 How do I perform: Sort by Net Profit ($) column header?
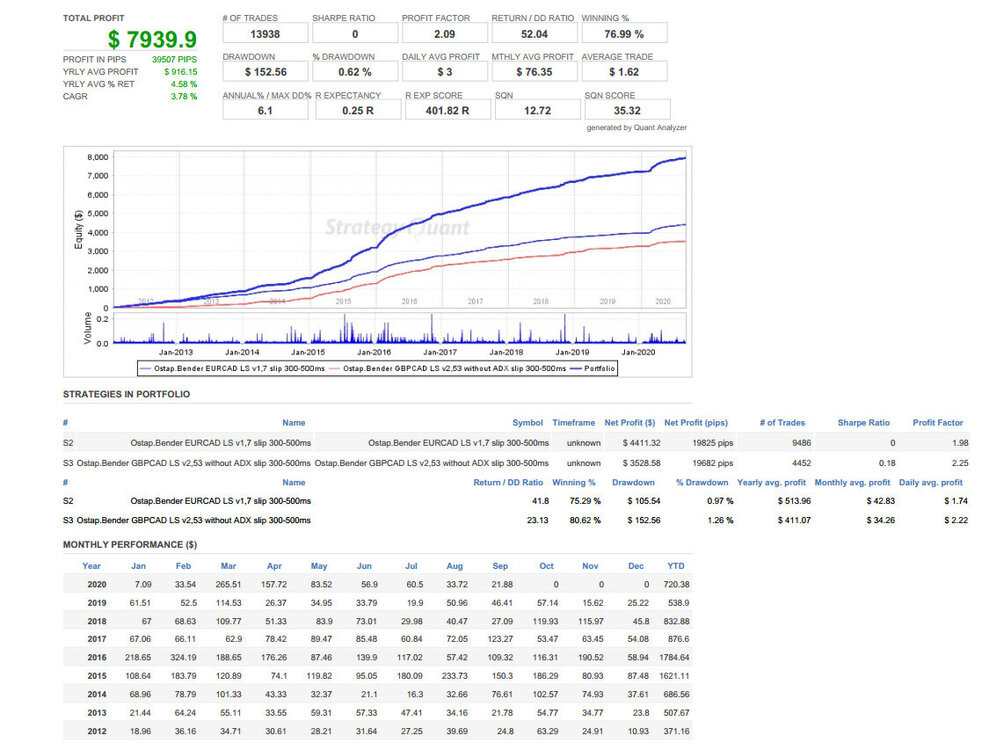pos(629,423)
